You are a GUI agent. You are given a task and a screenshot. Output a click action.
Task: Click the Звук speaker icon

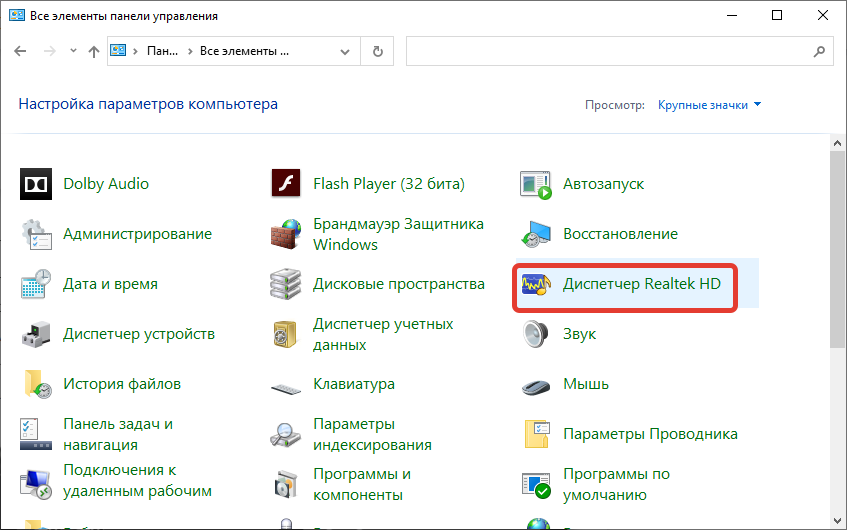(536, 334)
